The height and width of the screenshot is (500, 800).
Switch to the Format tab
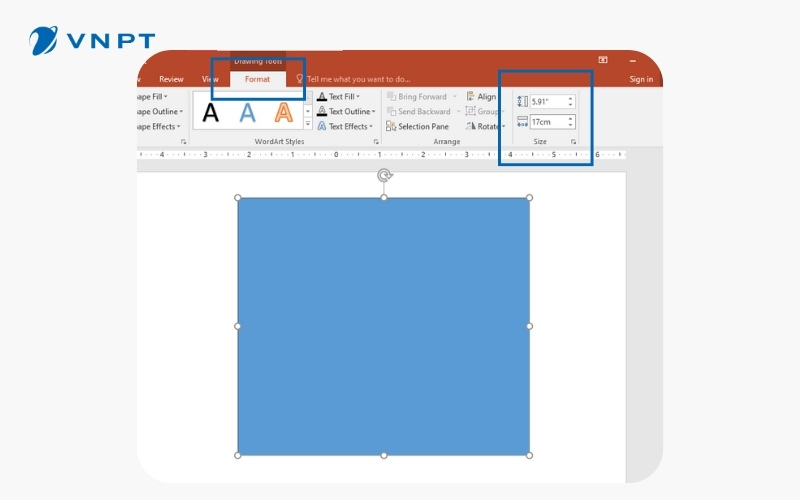(x=257, y=79)
